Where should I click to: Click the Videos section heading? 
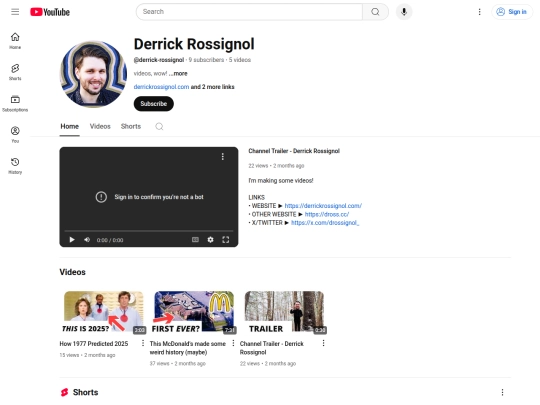tap(72, 272)
